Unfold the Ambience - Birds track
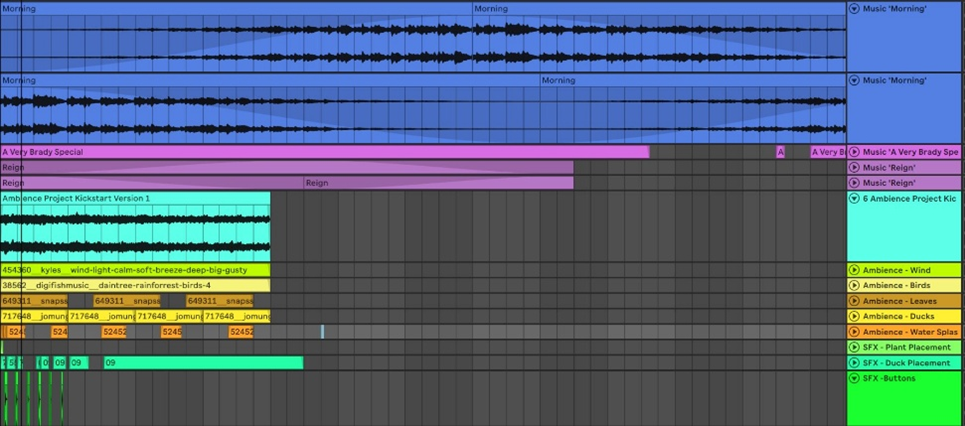The image size is (965, 426). tap(854, 286)
